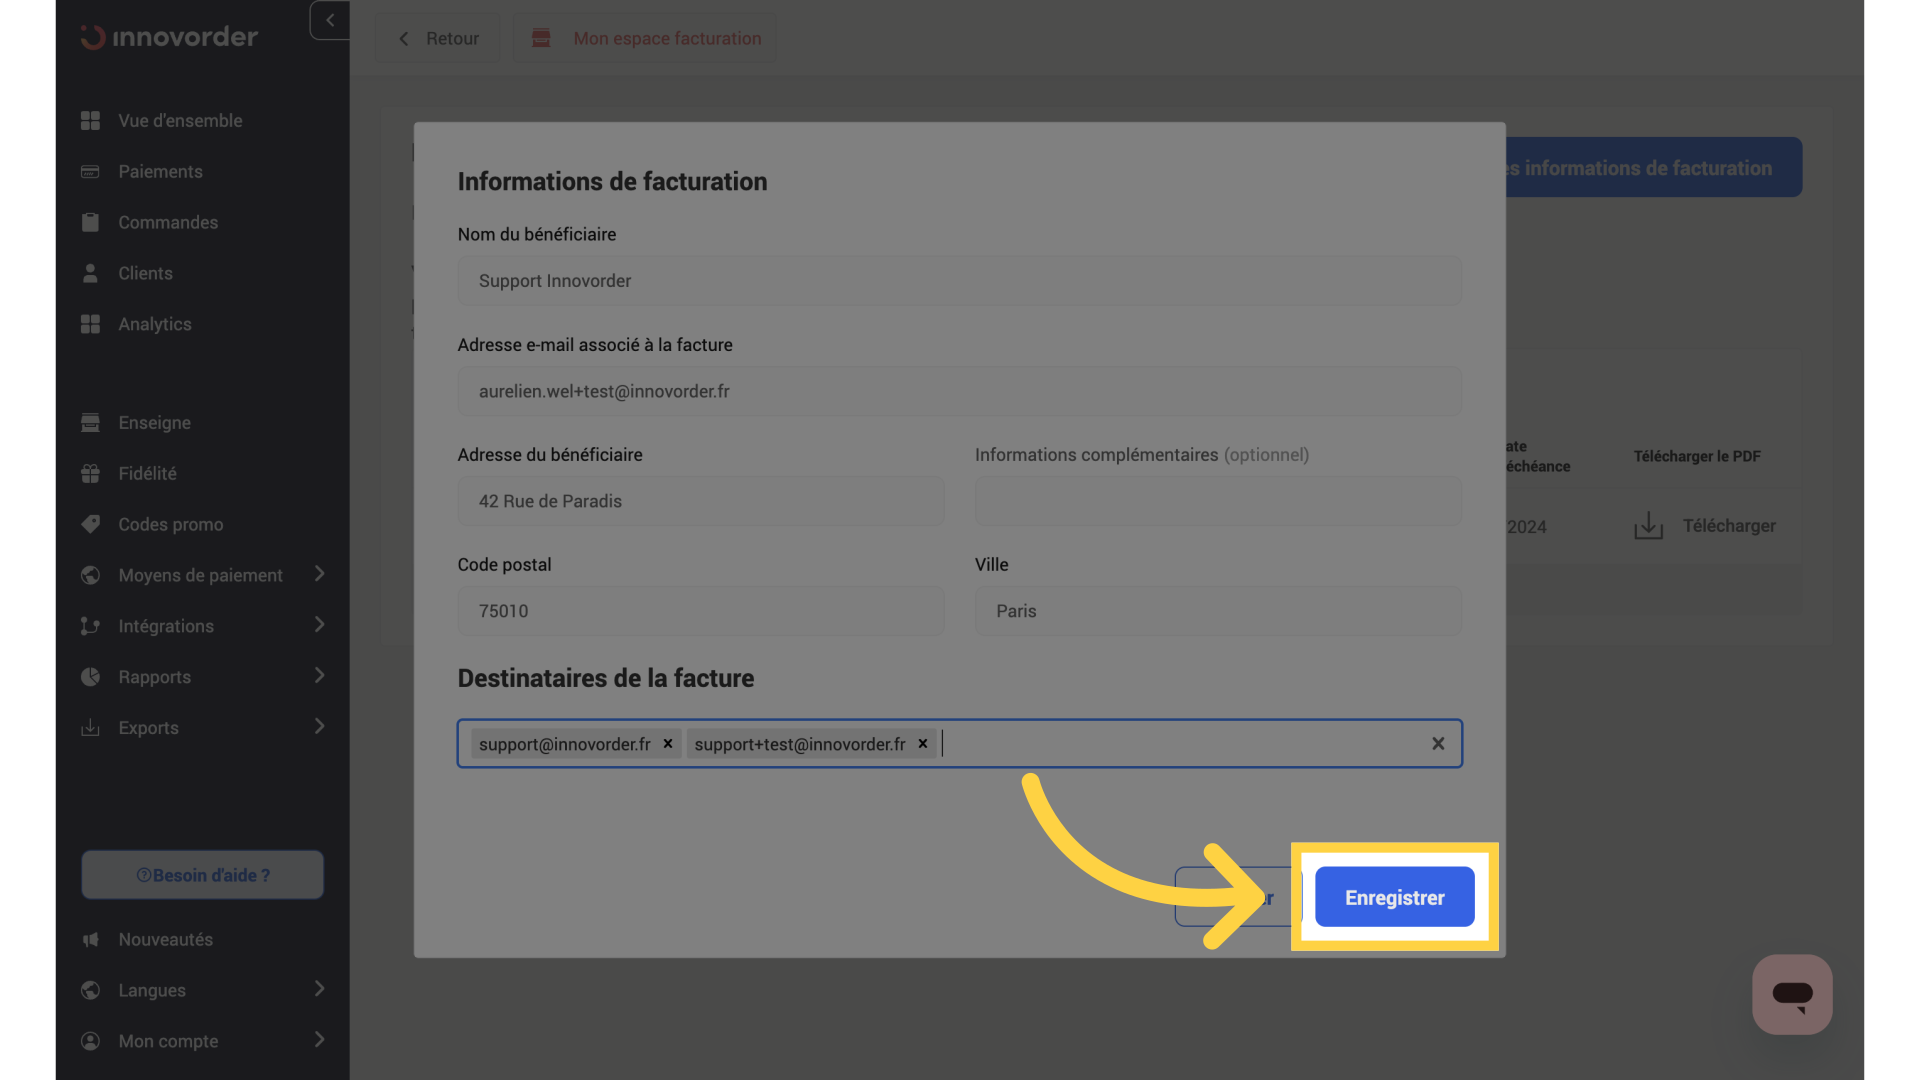This screenshot has width=1920, height=1080.
Task: Open Codes promo tag icon
Action: (x=91, y=524)
